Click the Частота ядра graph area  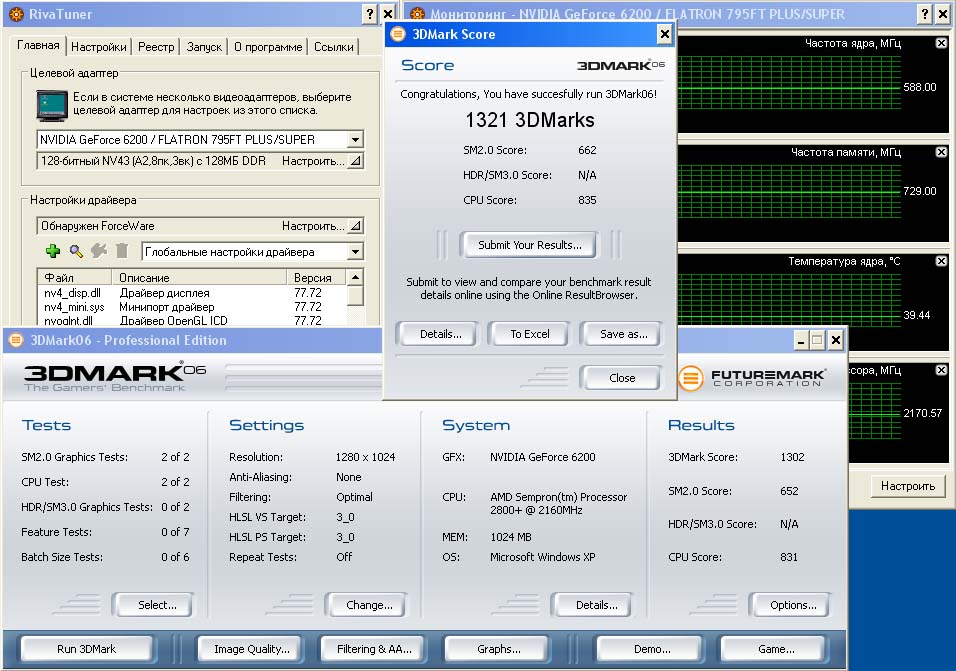(x=789, y=85)
